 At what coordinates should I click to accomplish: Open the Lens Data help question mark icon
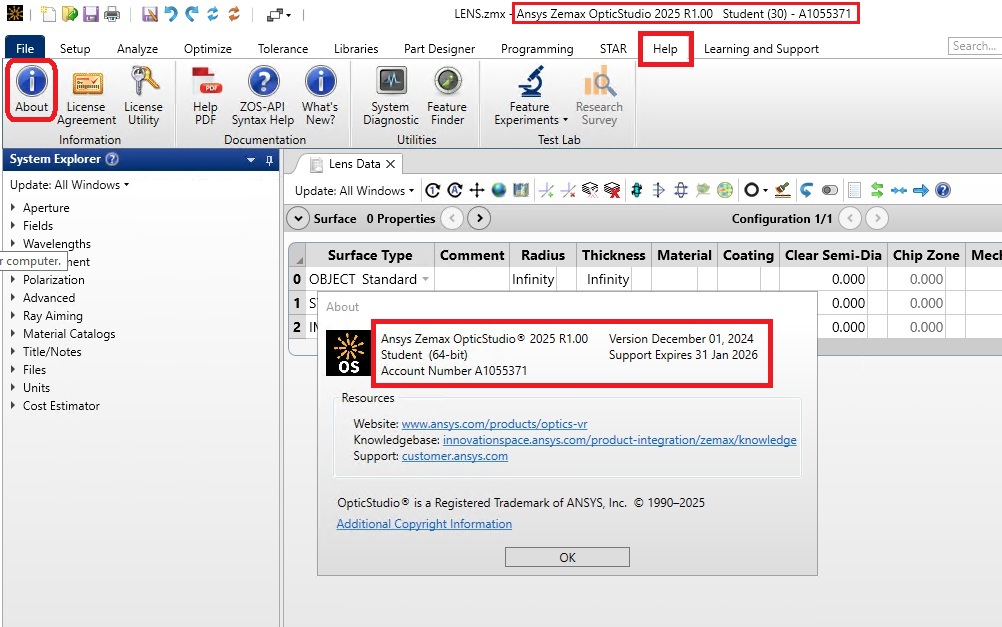(943, 190)
